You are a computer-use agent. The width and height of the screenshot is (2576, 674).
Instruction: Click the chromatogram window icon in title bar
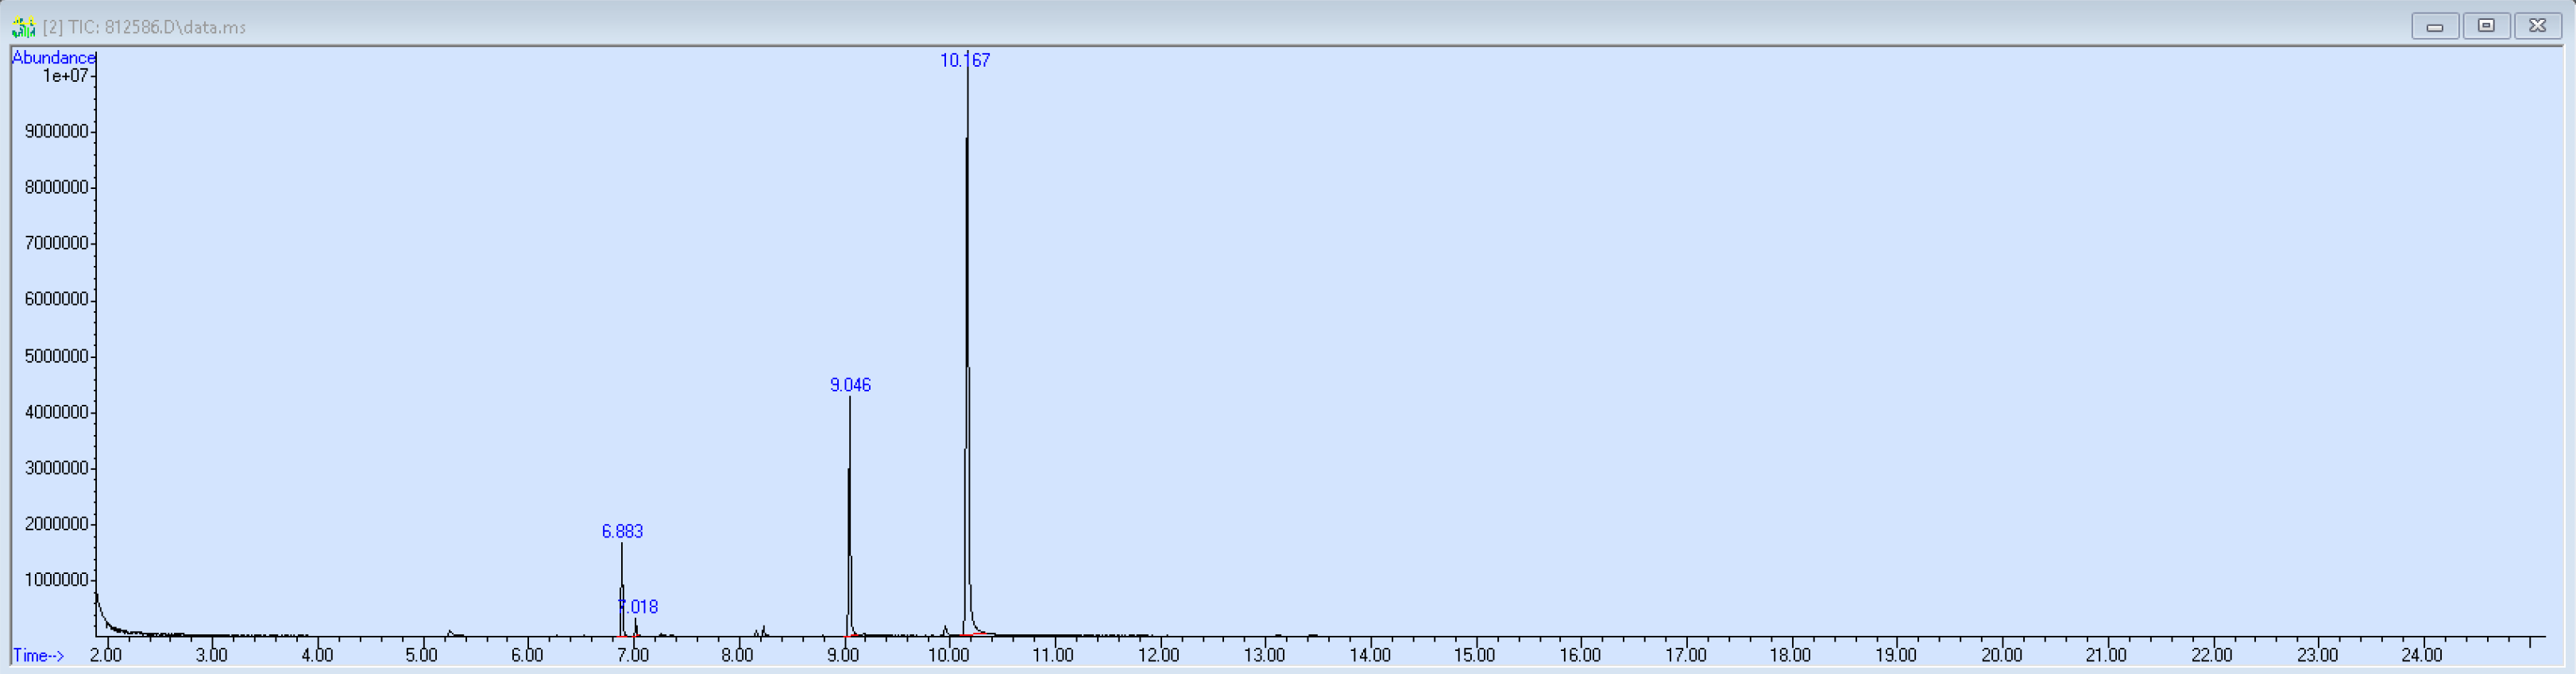[23, 27]
